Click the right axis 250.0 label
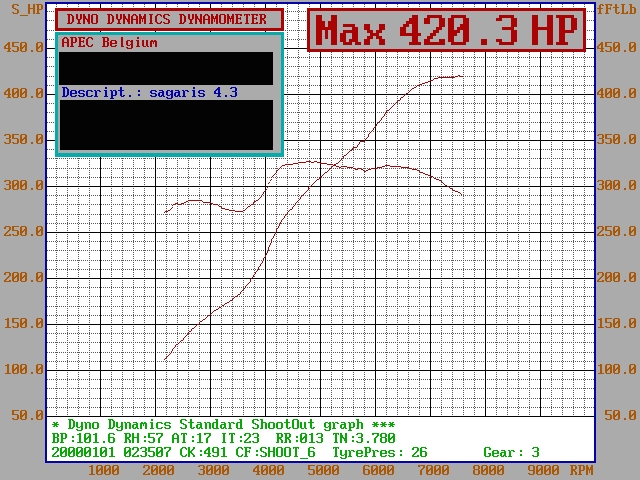The image size is (640, 480). [x=616, y=232]
